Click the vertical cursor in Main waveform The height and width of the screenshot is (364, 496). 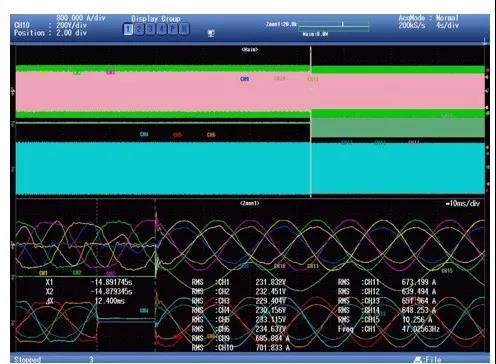311,122
